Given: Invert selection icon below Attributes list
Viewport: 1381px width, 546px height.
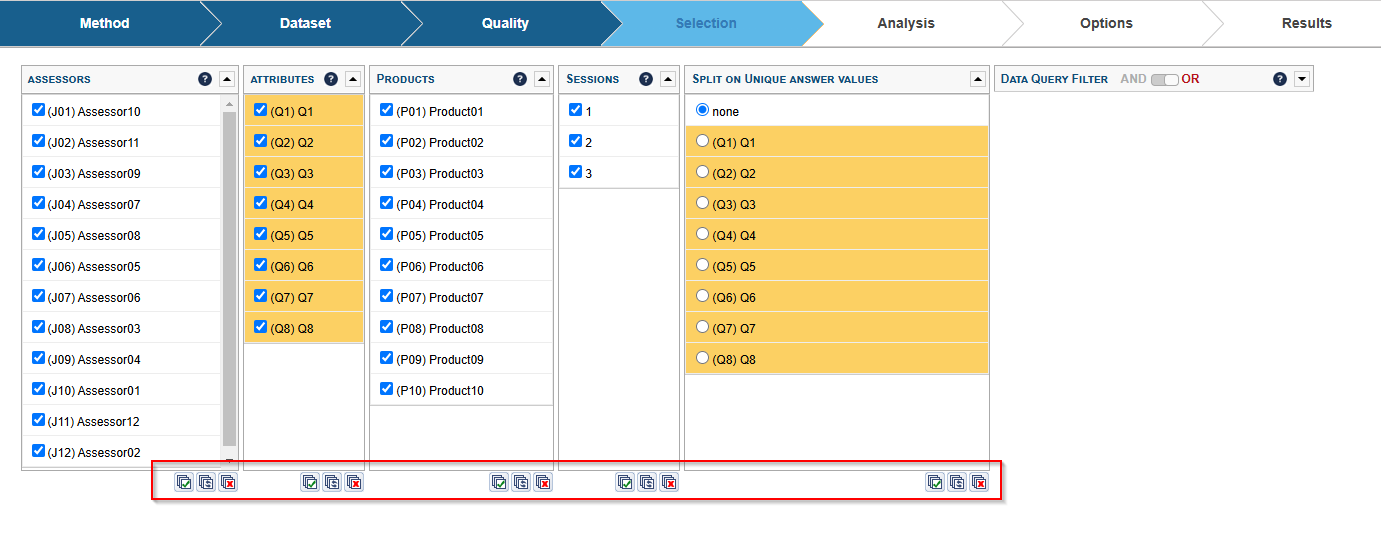Looking at the screenshot, I should [x=332, y=483].
